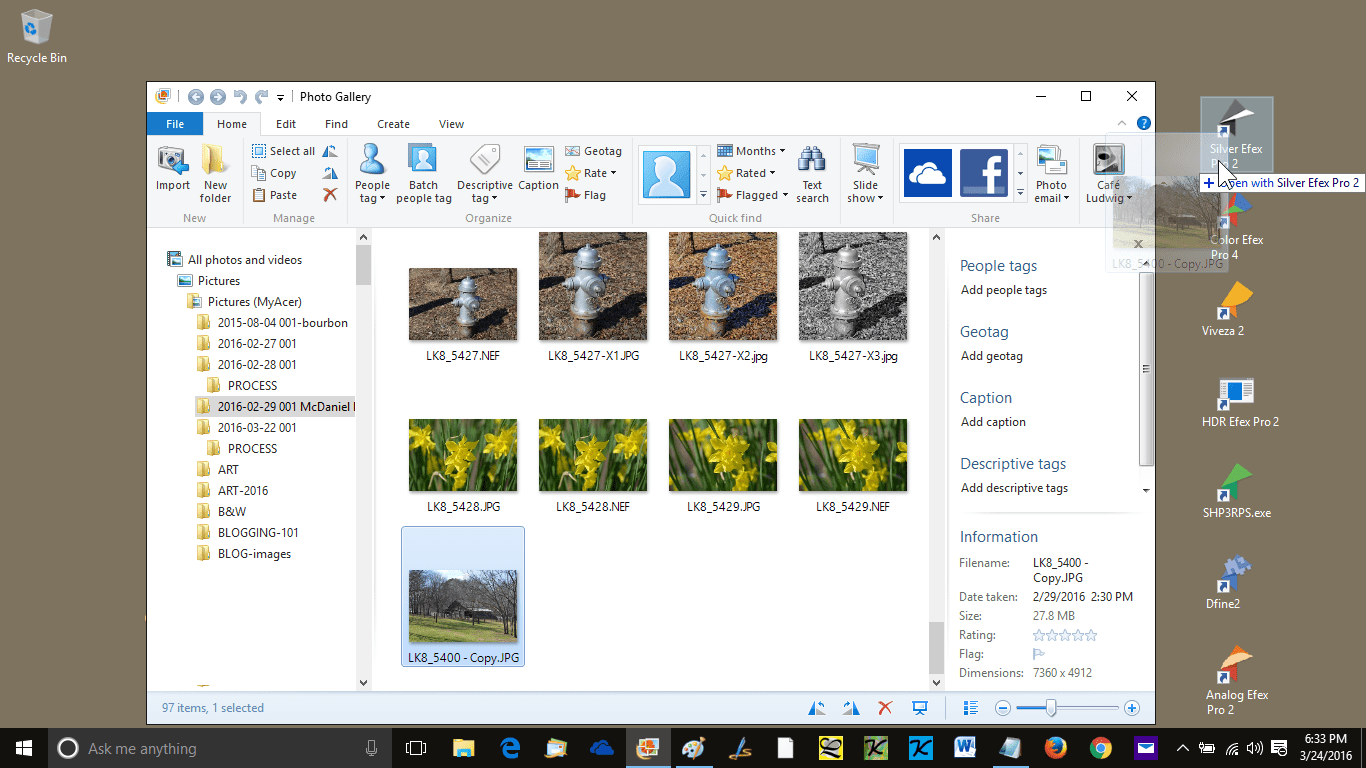Click the Undo arrow in title bar
This screenshot has width=1366, height=768.
(239, 97)
